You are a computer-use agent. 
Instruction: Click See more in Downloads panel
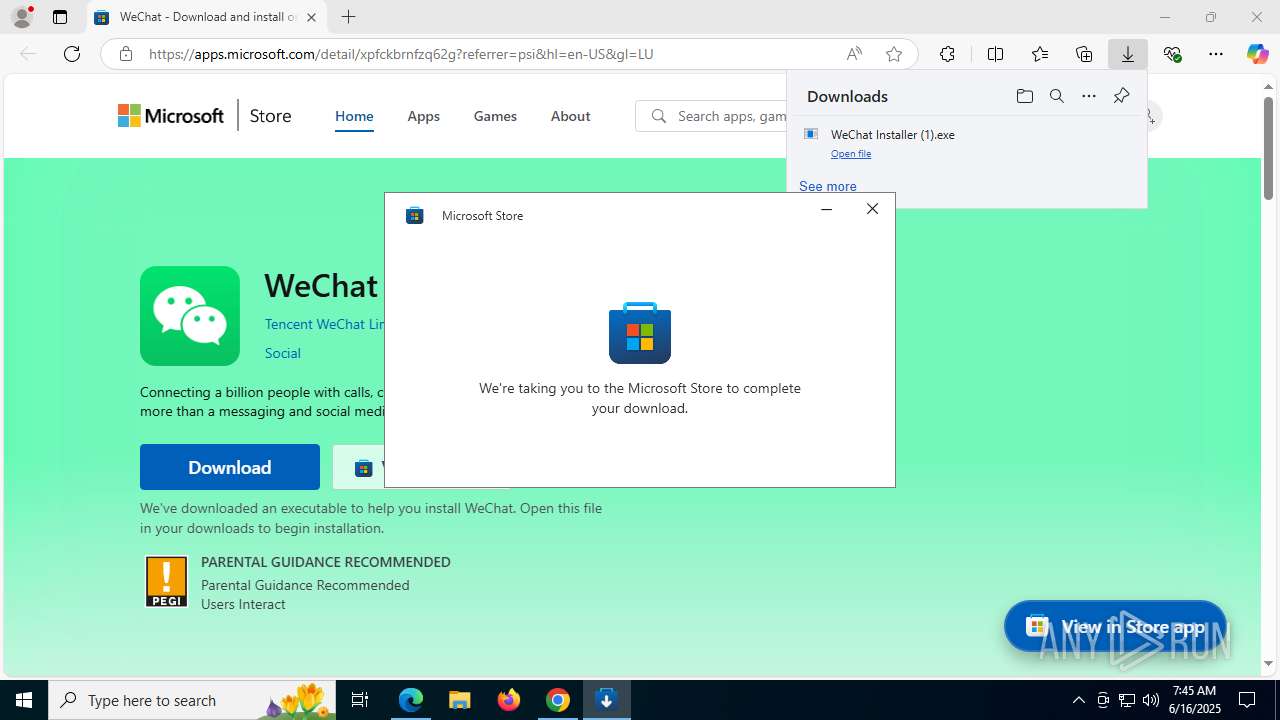click(x=828, y=186)
